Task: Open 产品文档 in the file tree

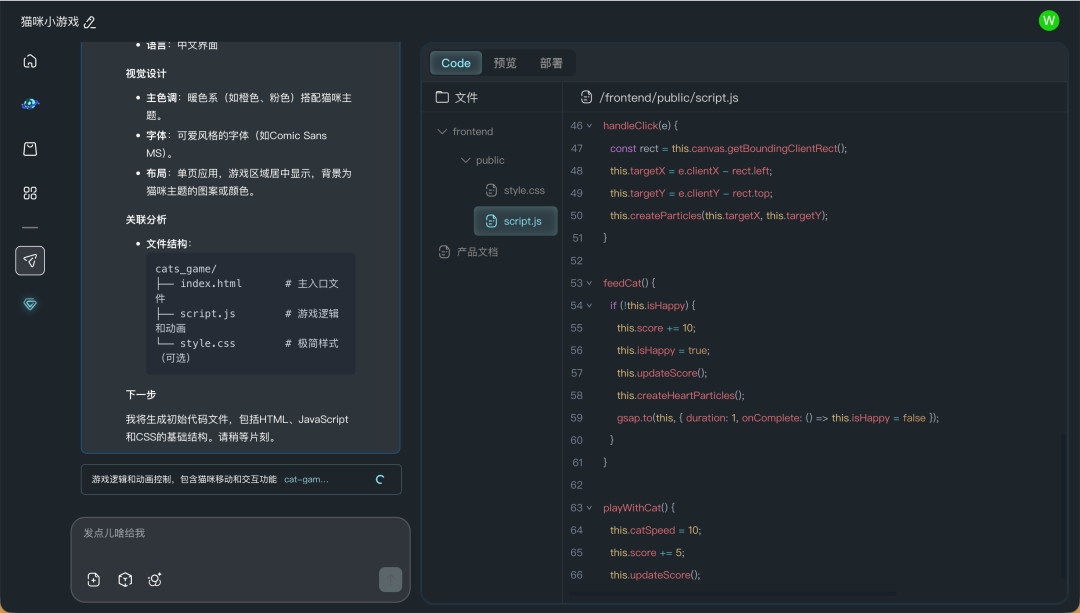Action: point(469,252)
